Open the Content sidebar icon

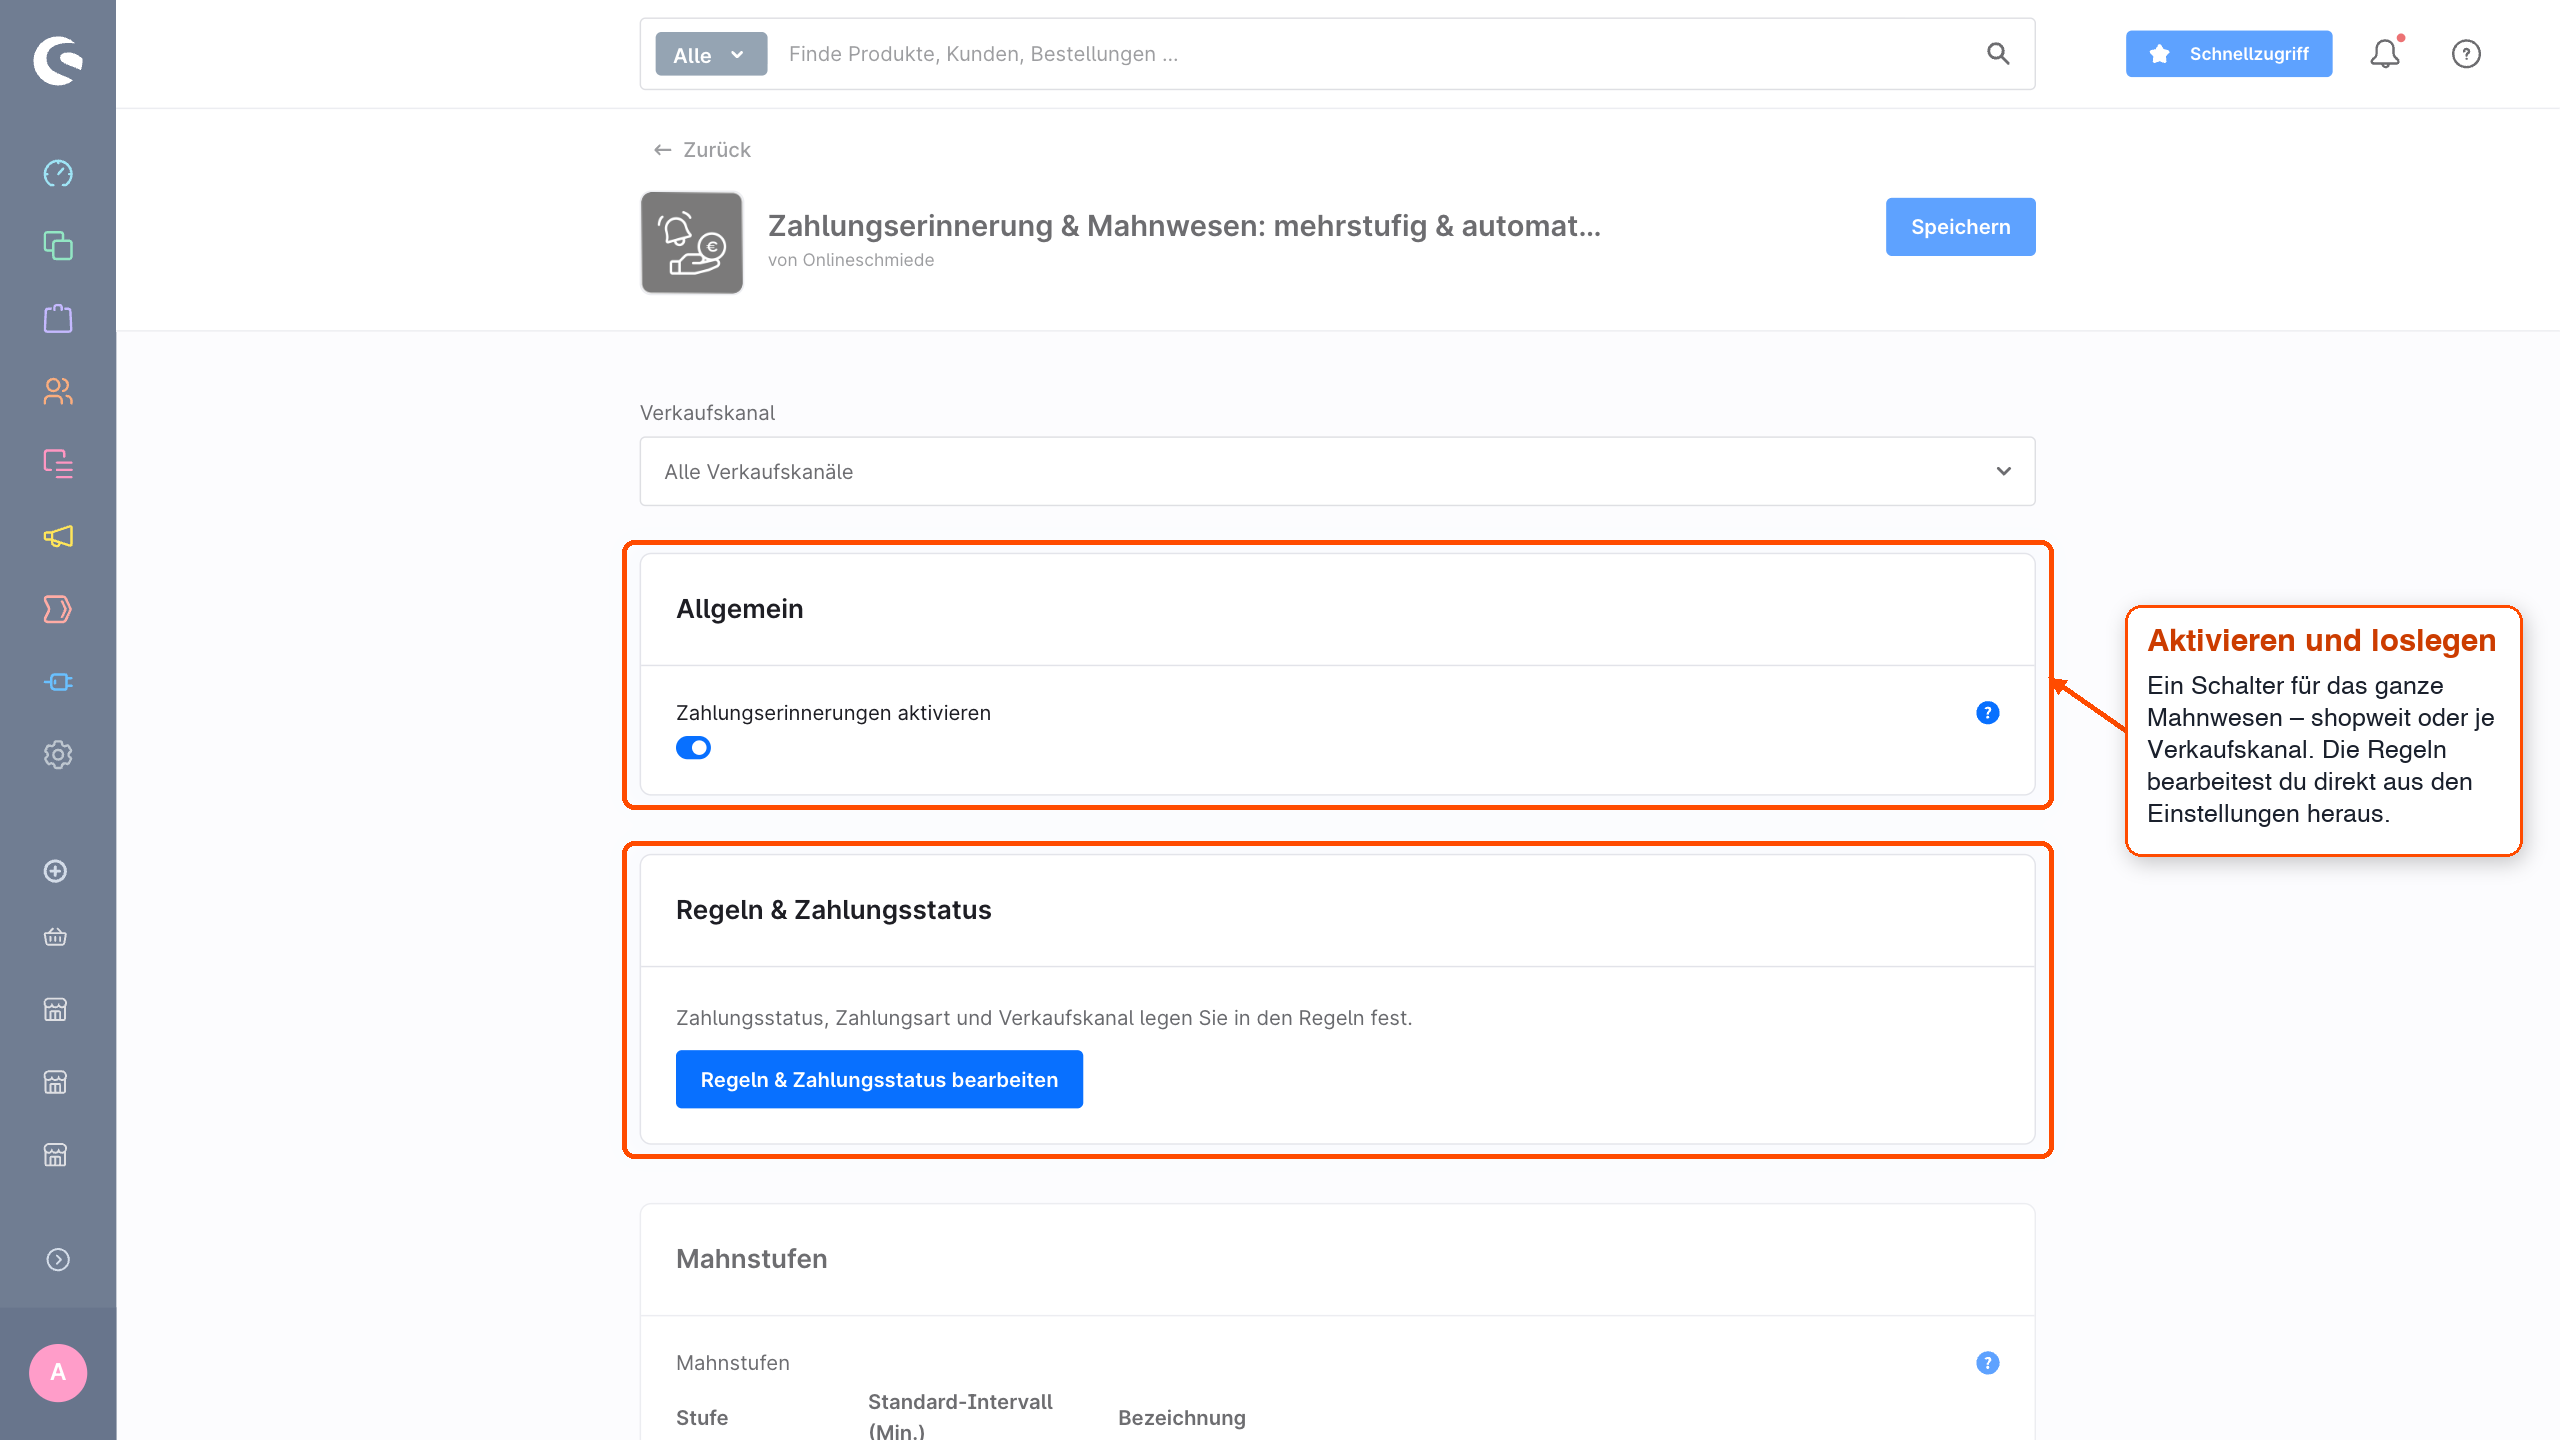[58, 464]
